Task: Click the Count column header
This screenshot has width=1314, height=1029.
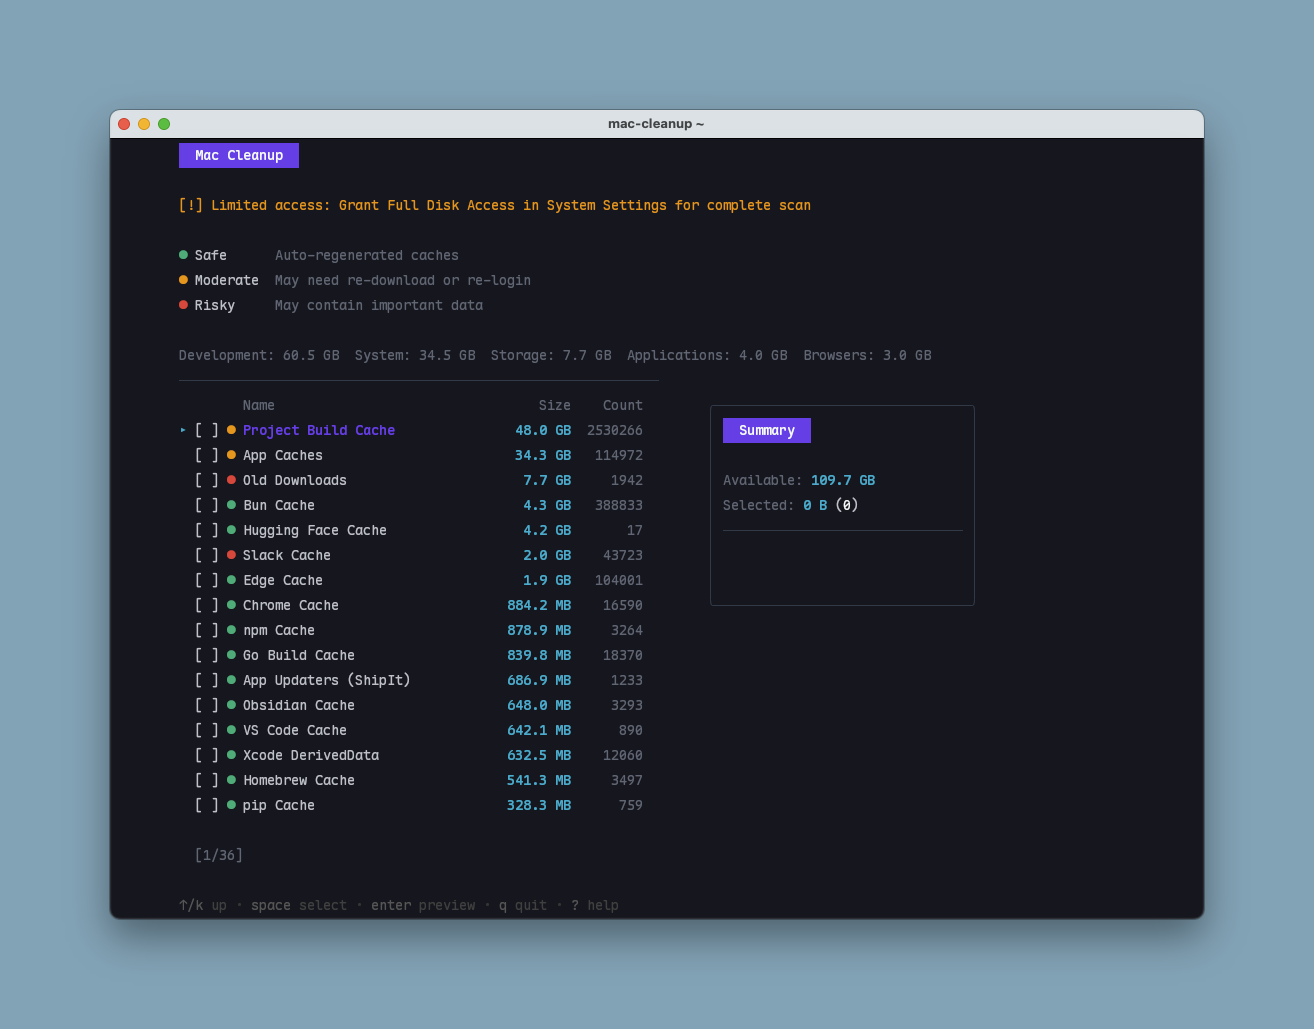Action: coord(622,405)
